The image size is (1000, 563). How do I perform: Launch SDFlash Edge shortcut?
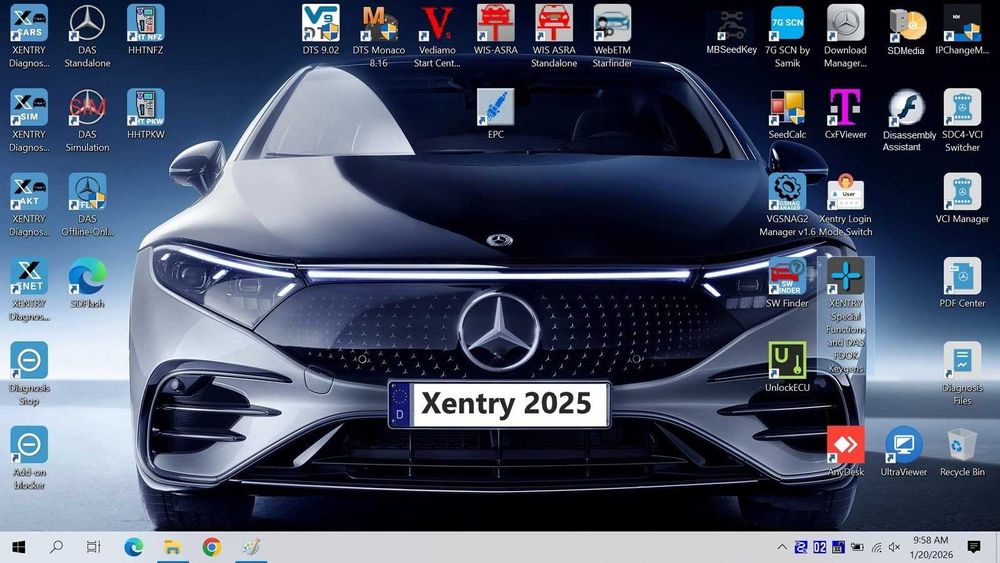tap(87, 276)
